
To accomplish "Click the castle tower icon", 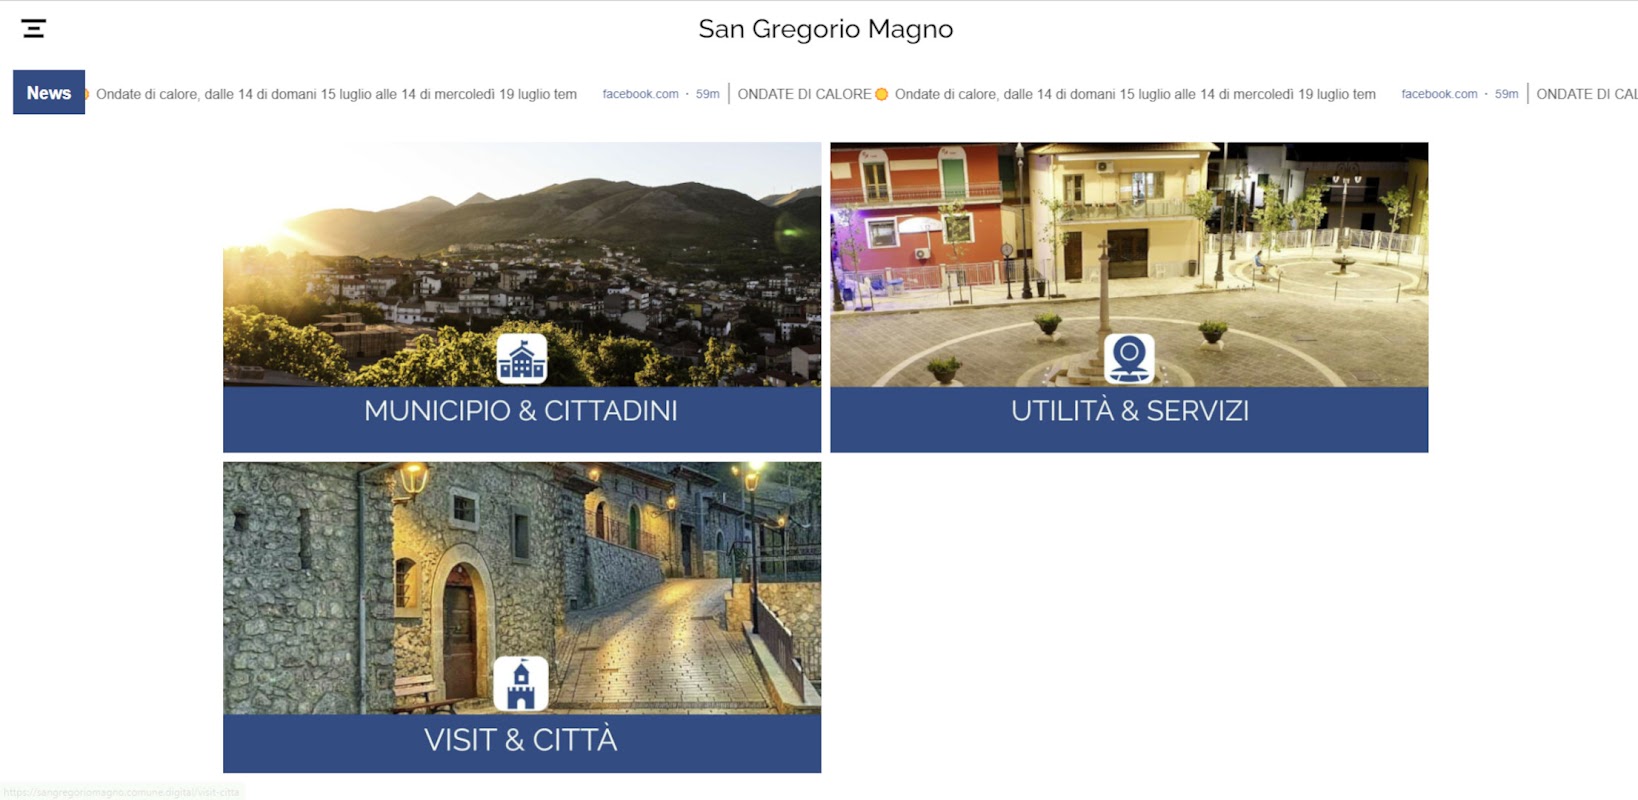I will click(521, 684).
